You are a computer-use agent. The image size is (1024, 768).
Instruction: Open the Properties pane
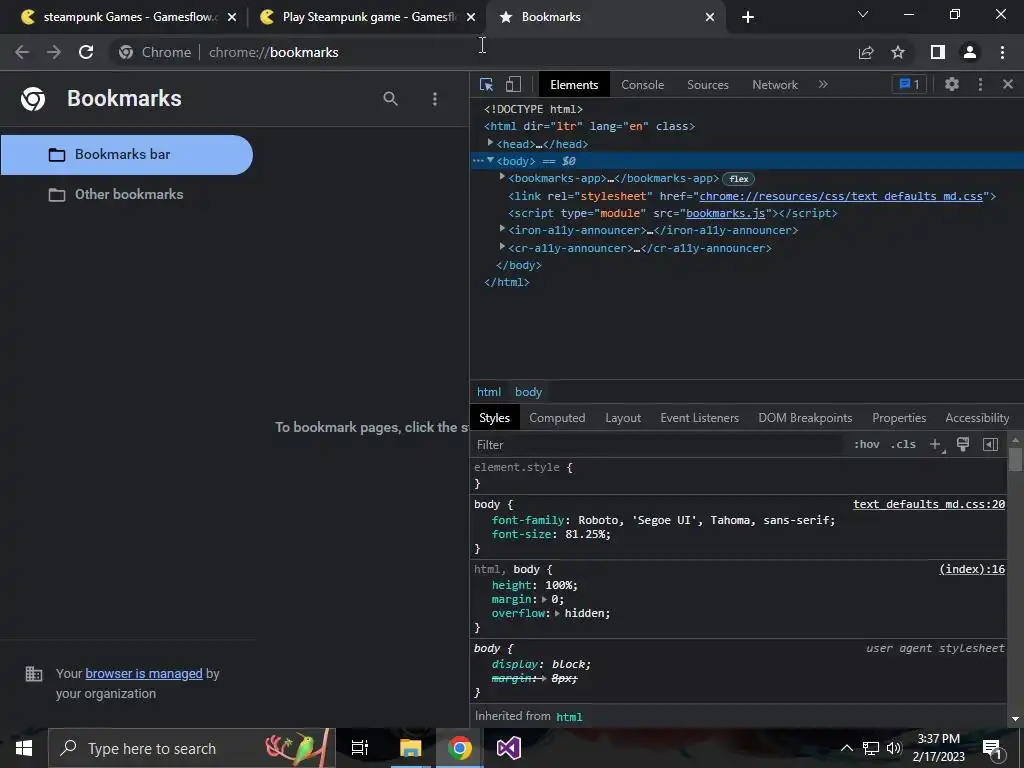pyautogui.click(x=899, y=418)
